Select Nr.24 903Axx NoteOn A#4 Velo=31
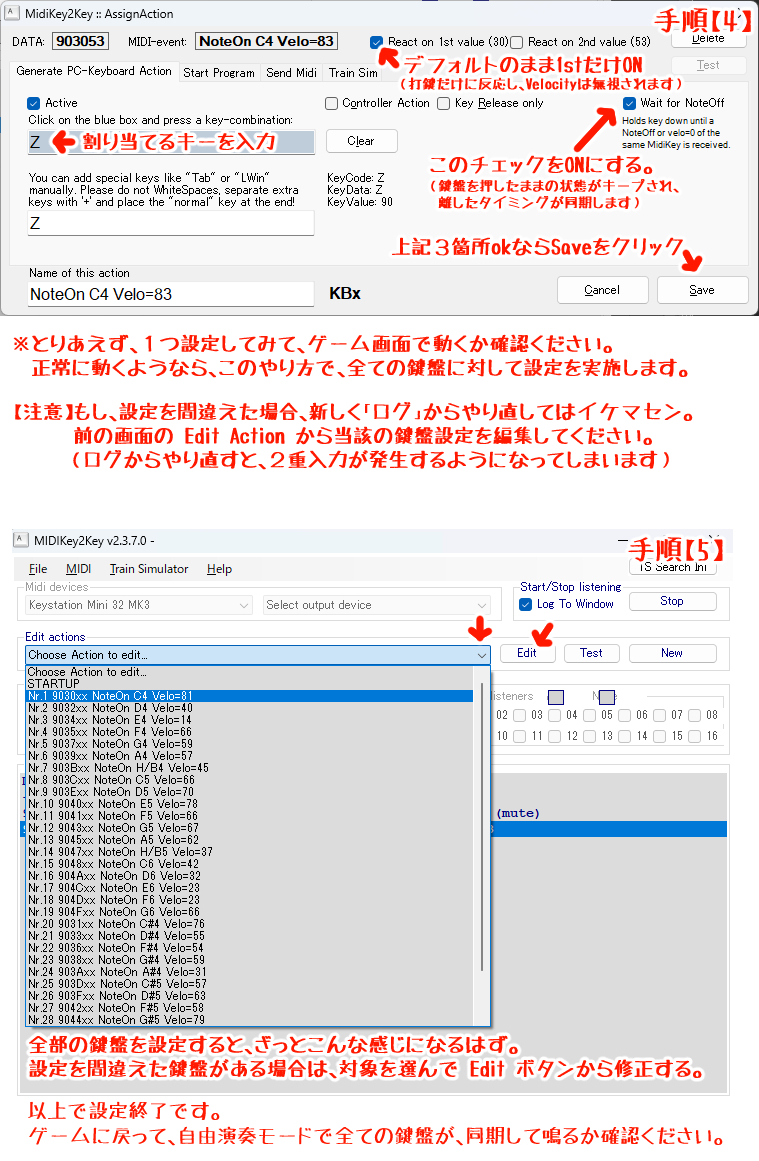 pyautogui.click(x=250, y=972)
